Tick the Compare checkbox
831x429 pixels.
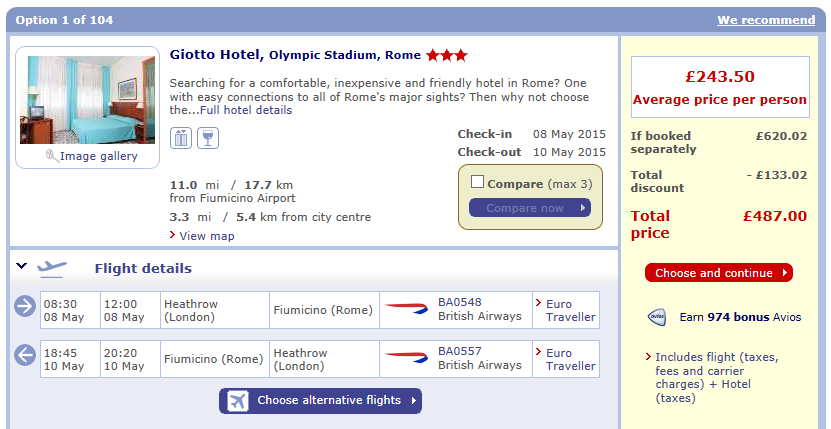tap(477, 182)
